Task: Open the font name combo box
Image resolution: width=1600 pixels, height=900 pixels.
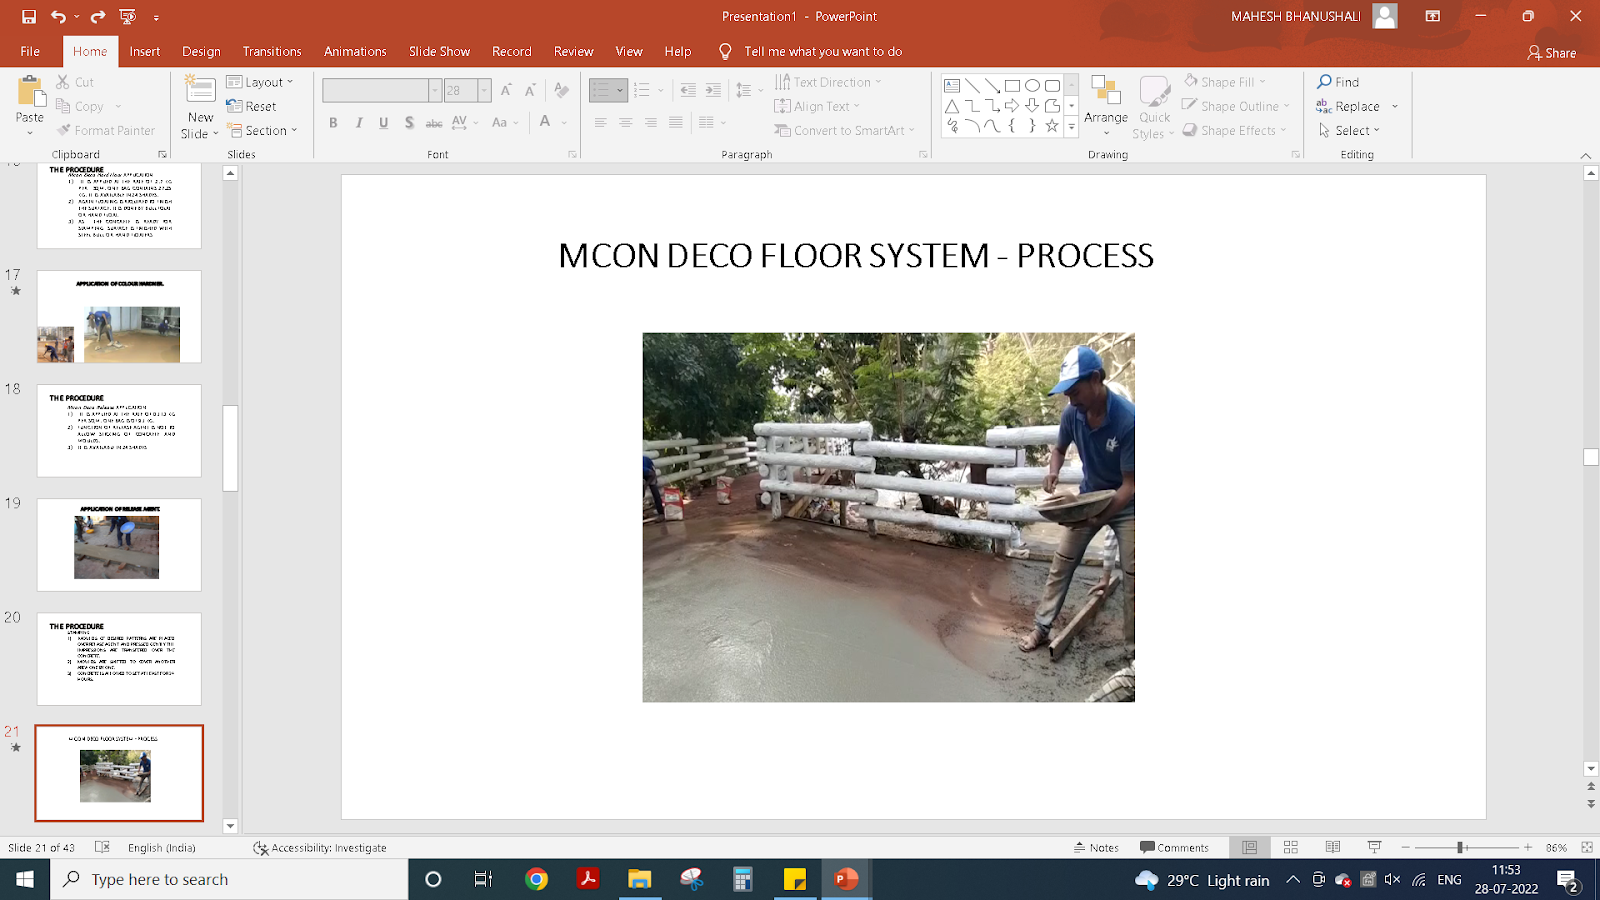Action: [382, 90]
